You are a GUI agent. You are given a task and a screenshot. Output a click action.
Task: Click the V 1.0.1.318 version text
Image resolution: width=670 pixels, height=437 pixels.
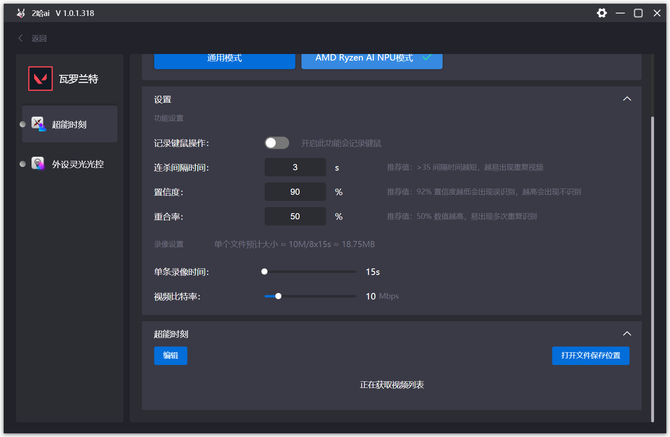pyautogui.click(x=75, y=13)
